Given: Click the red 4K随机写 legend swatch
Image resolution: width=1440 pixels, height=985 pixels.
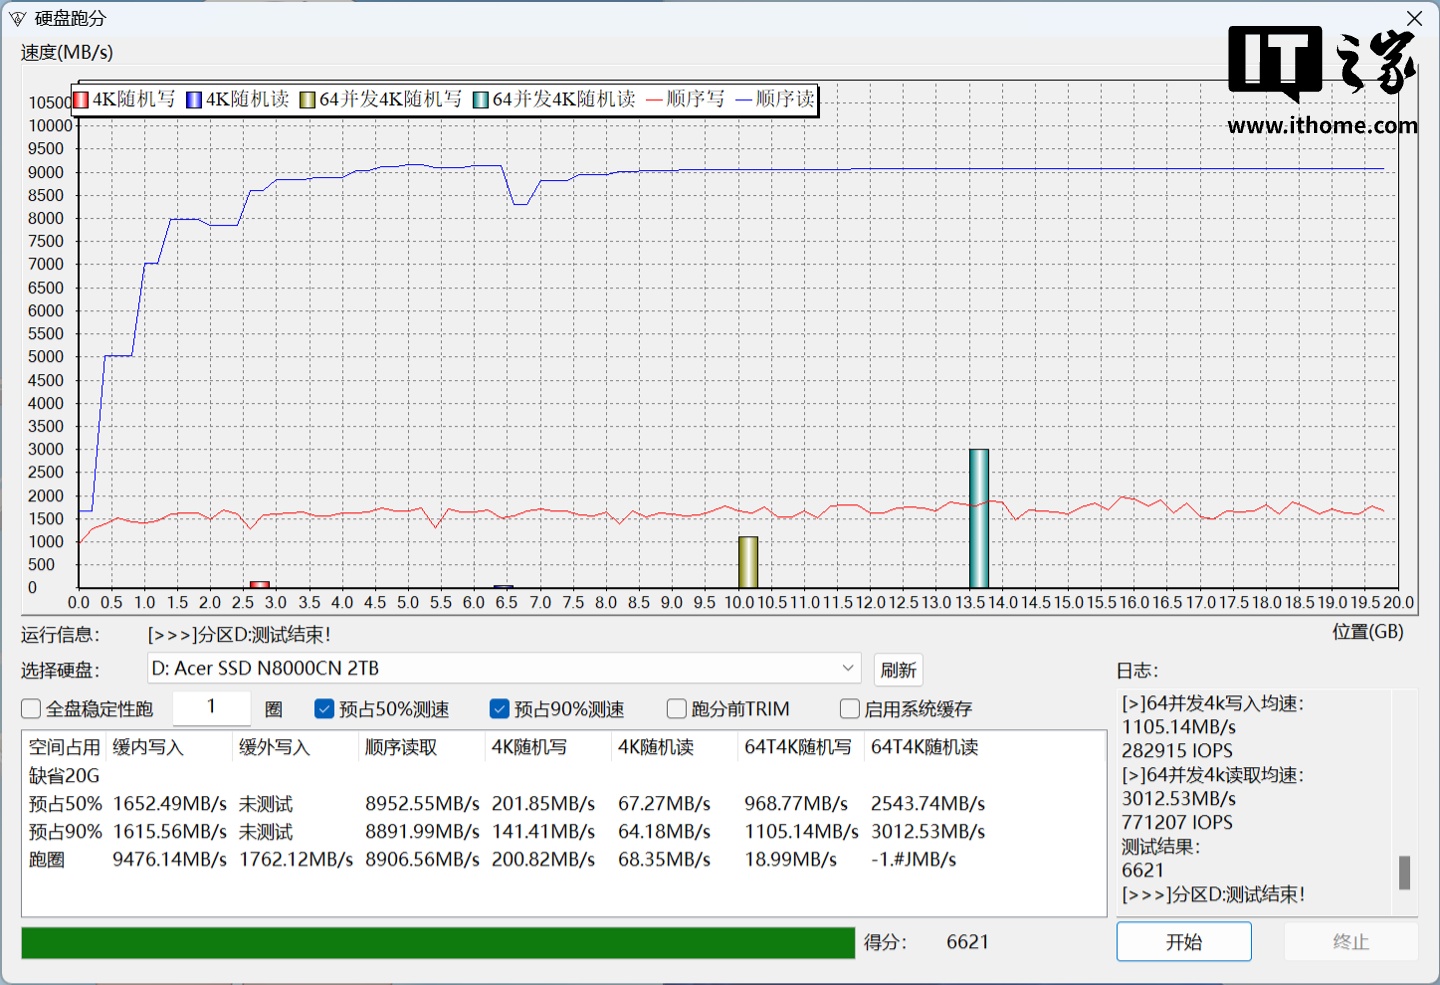Looking at the screenshot, I should 81,100.
